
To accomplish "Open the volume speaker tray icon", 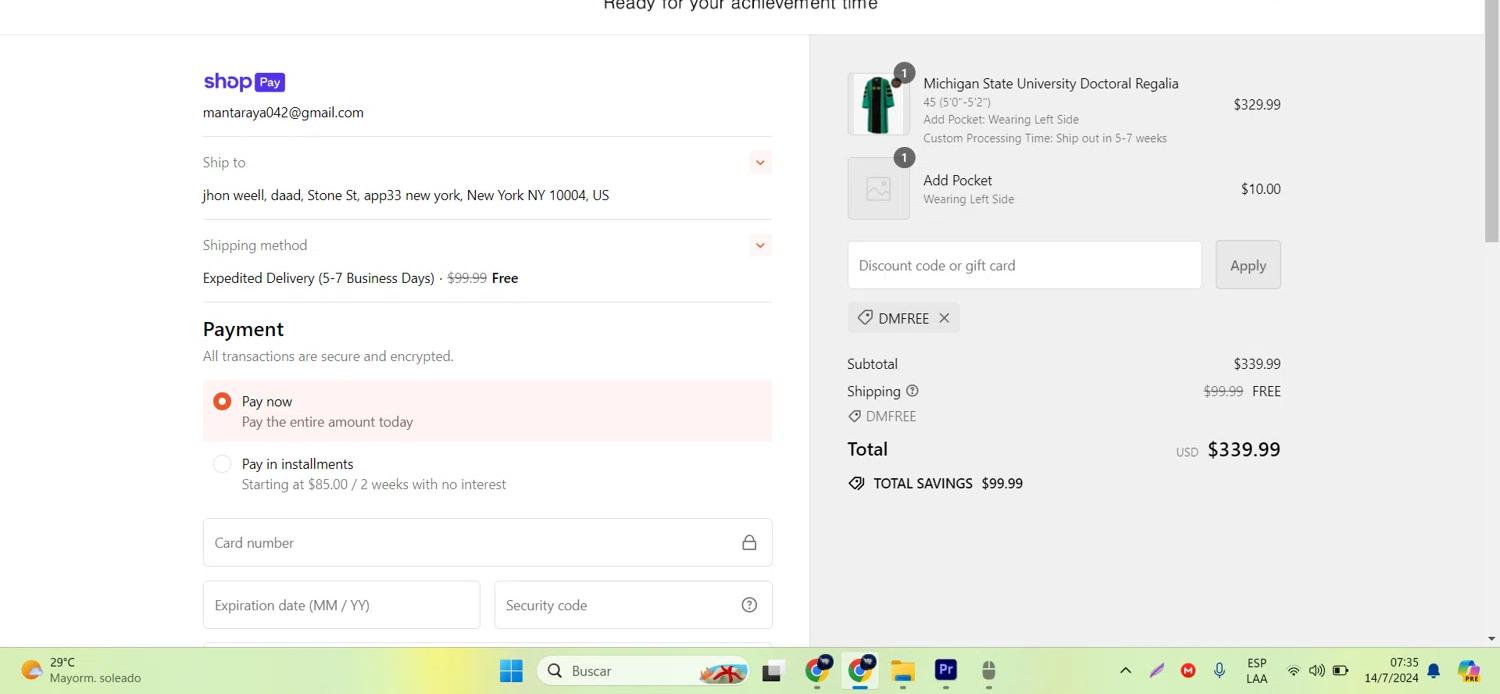I will point(1317,671).
